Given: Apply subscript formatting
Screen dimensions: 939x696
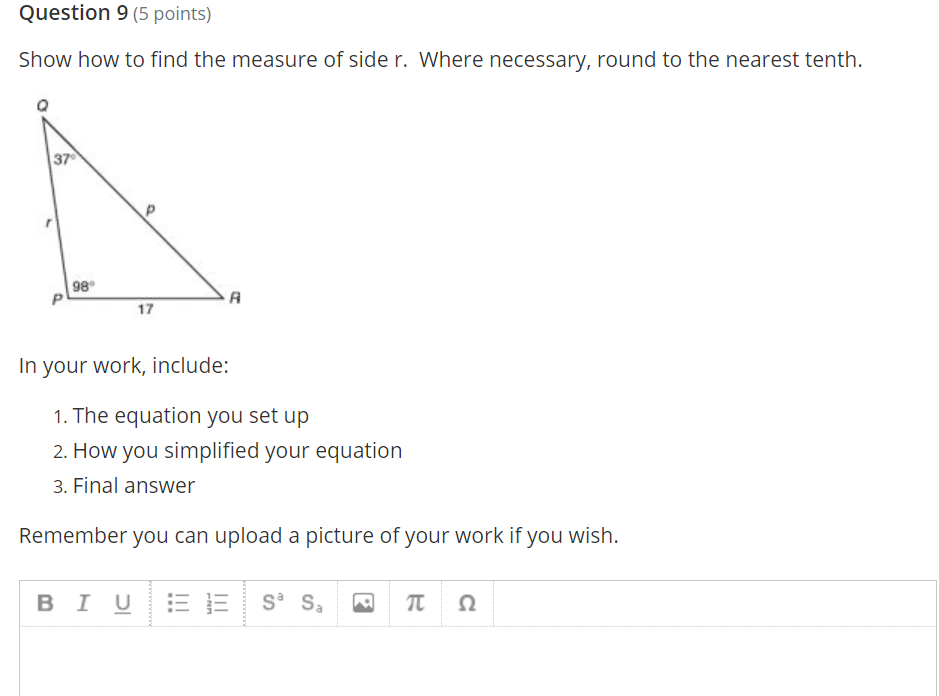Looking at the screenshot, I should pos(313,603).
